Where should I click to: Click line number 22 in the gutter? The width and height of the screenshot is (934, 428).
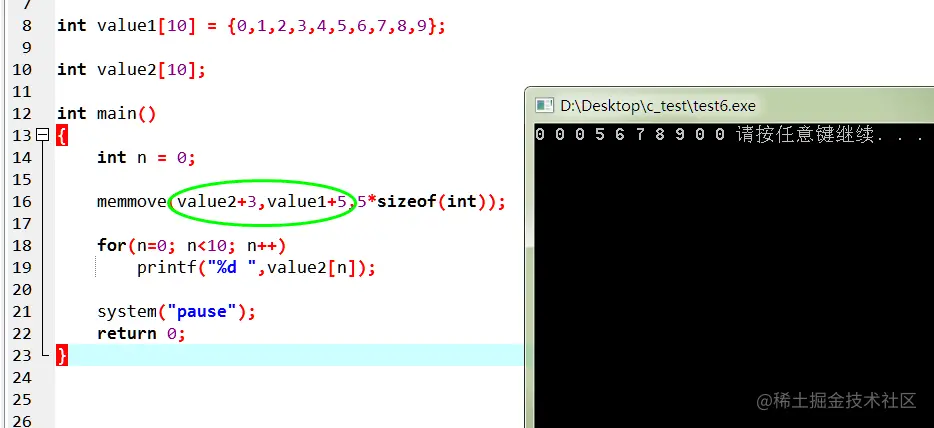click(x=22, y=333)
